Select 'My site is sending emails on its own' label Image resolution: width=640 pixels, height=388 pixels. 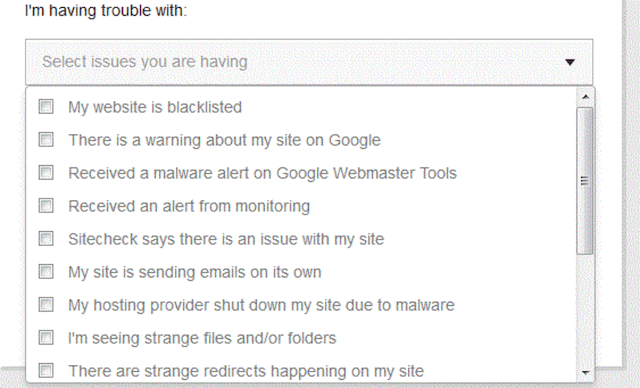[x=195, y=272]
